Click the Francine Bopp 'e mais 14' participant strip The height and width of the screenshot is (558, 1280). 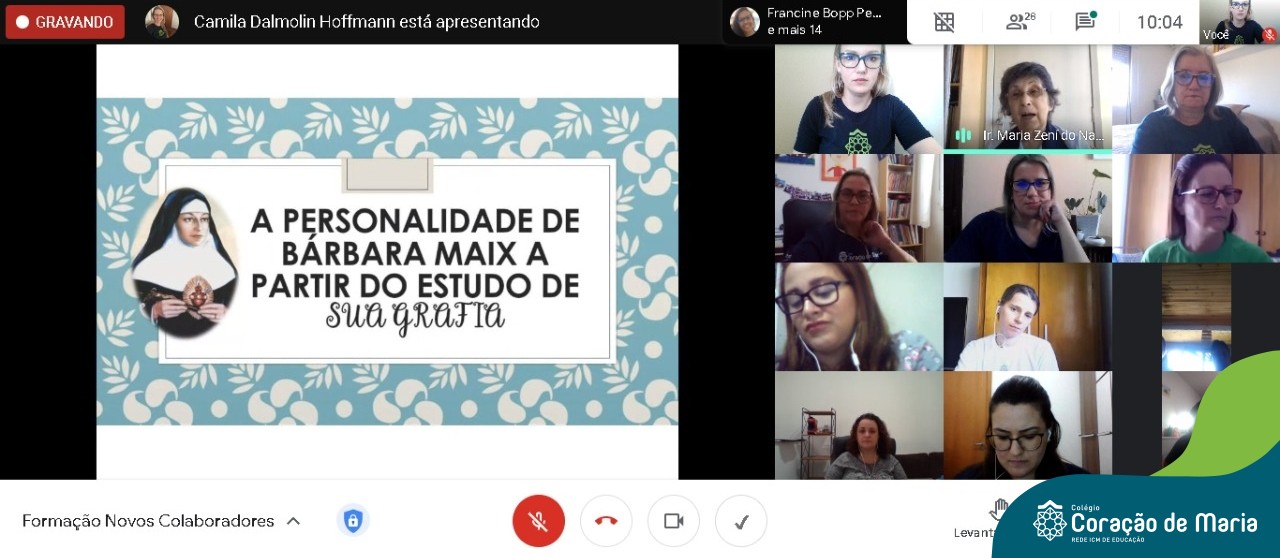825,22
